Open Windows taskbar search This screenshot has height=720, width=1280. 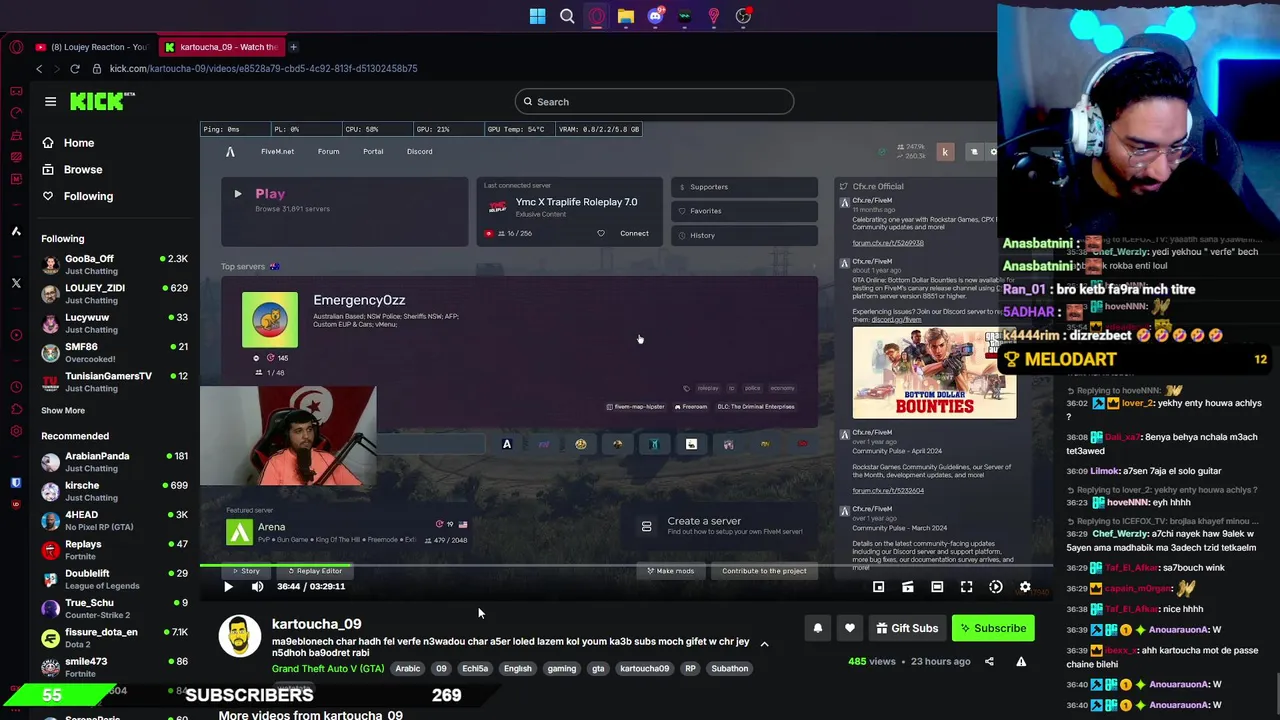(x=567, y=16)
